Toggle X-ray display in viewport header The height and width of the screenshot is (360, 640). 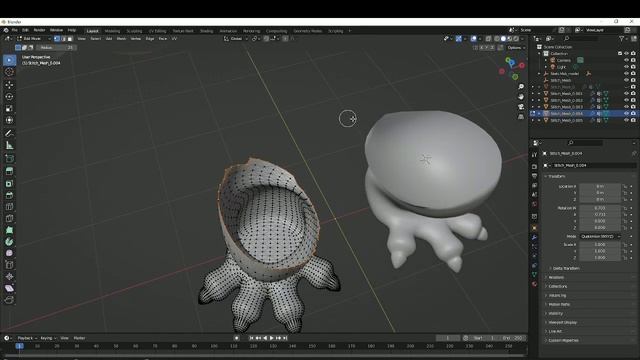pos(488,38)
